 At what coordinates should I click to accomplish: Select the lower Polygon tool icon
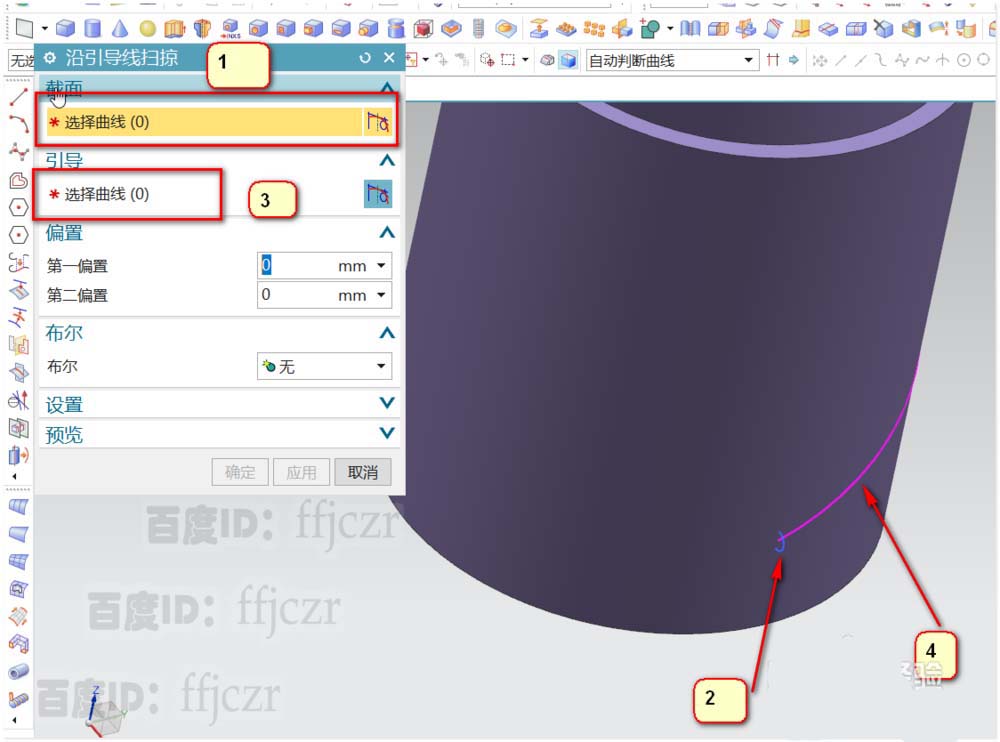(18, 235)
